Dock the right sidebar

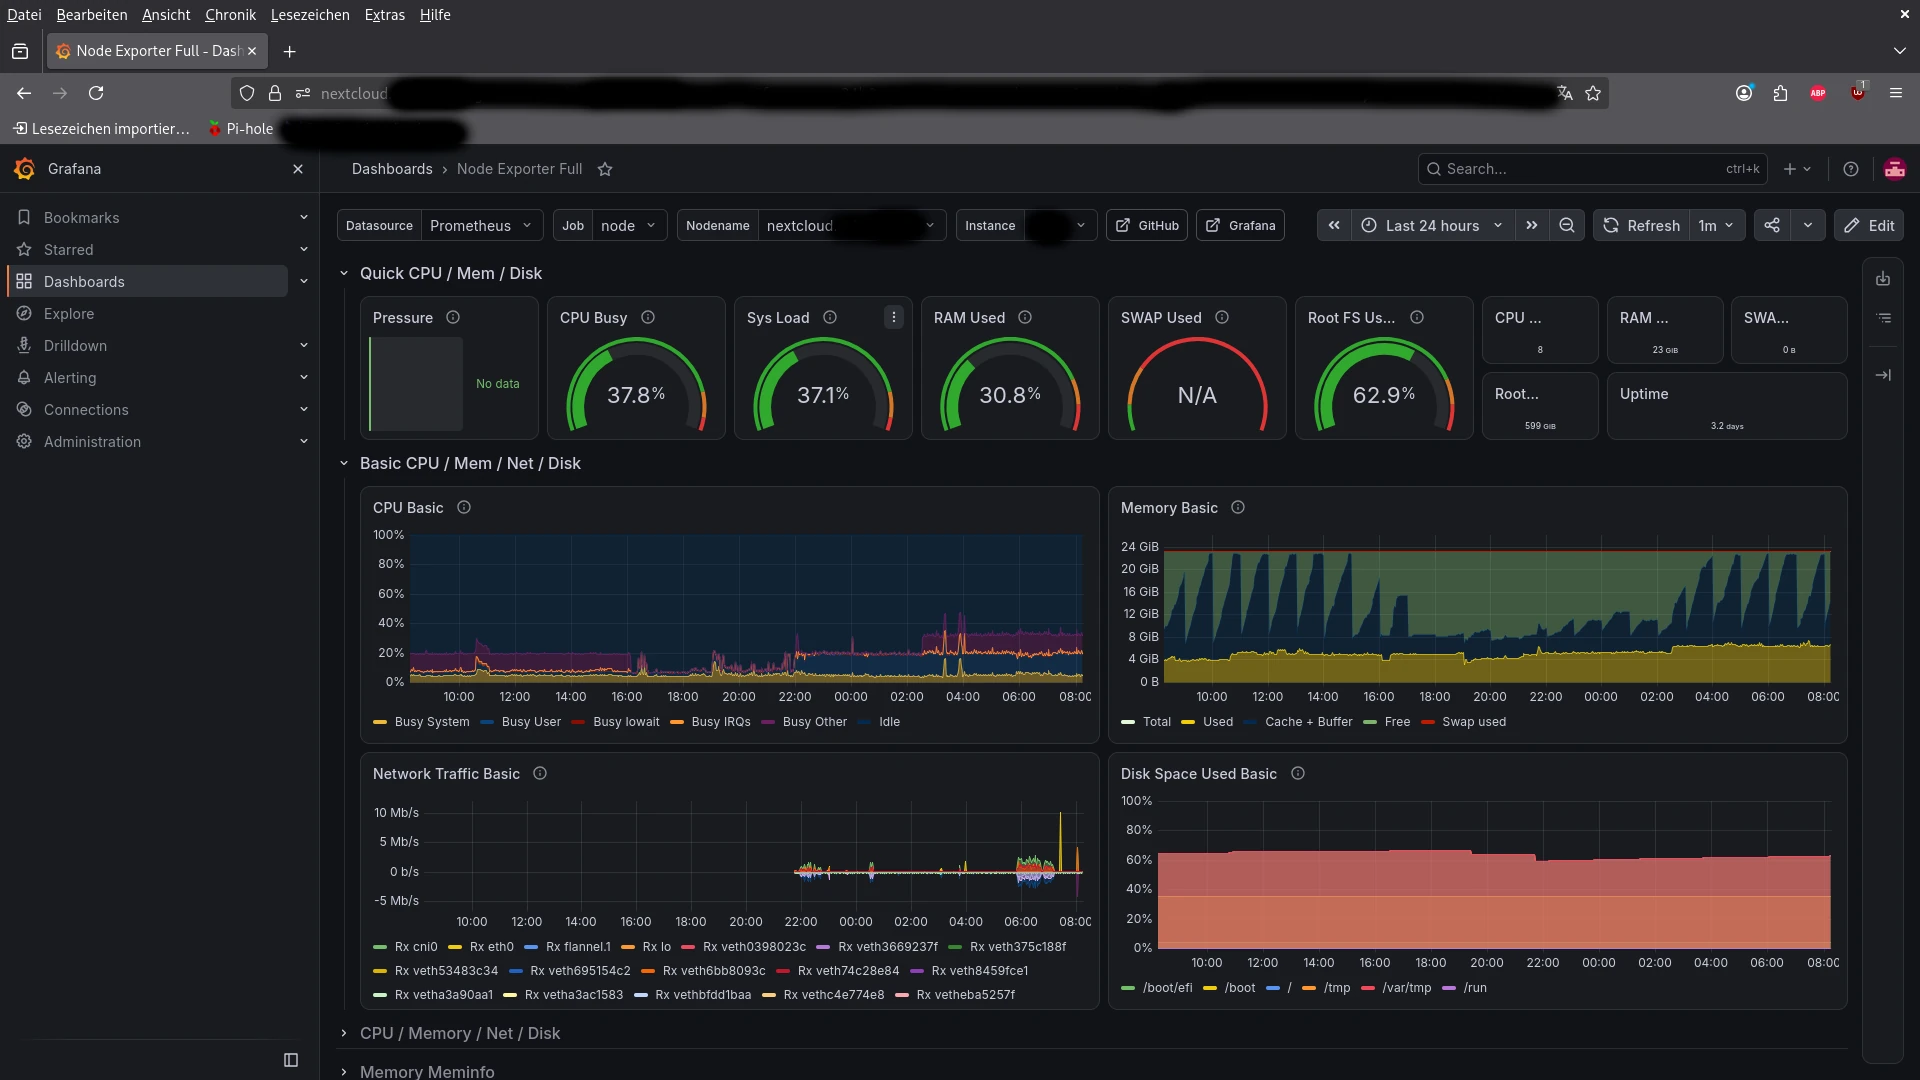1883,375
